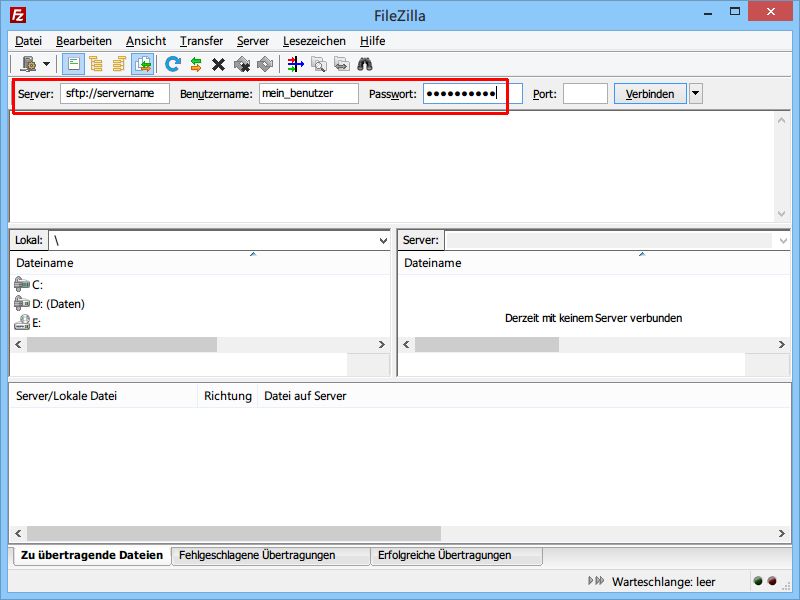Cancel the current operation via X icon
Viewport: 800px width, 600px height.
tap(218, 64)
